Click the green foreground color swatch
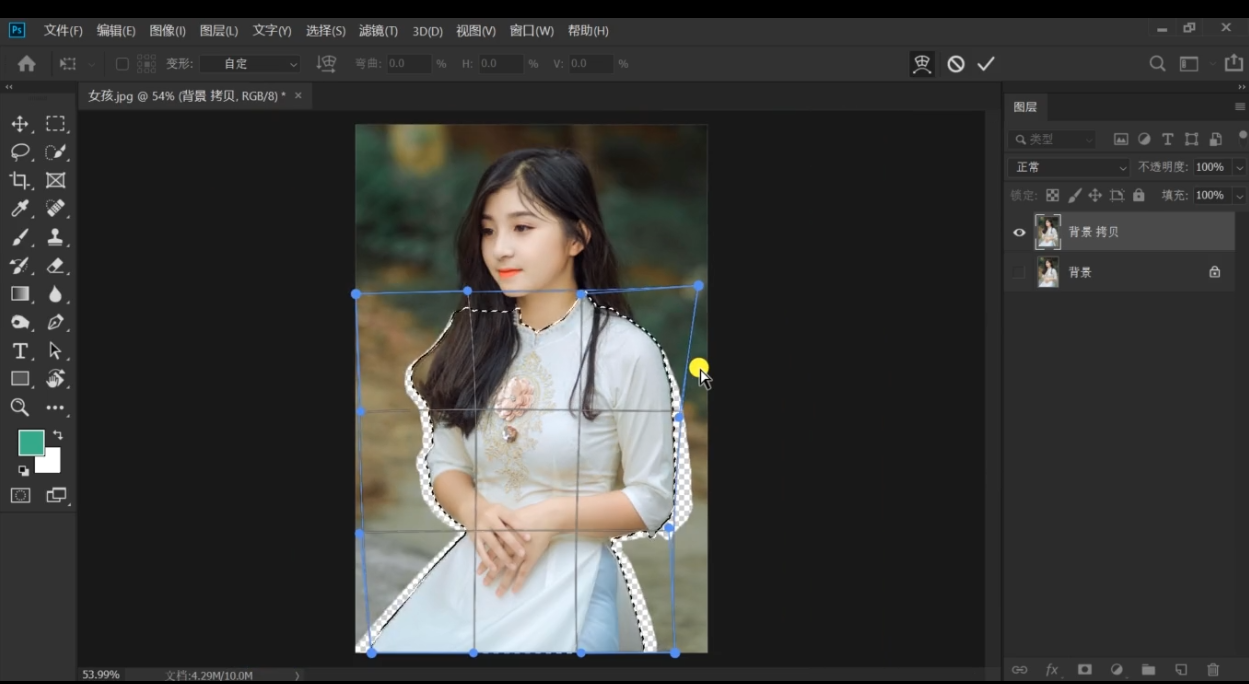 tap(31, 443)
